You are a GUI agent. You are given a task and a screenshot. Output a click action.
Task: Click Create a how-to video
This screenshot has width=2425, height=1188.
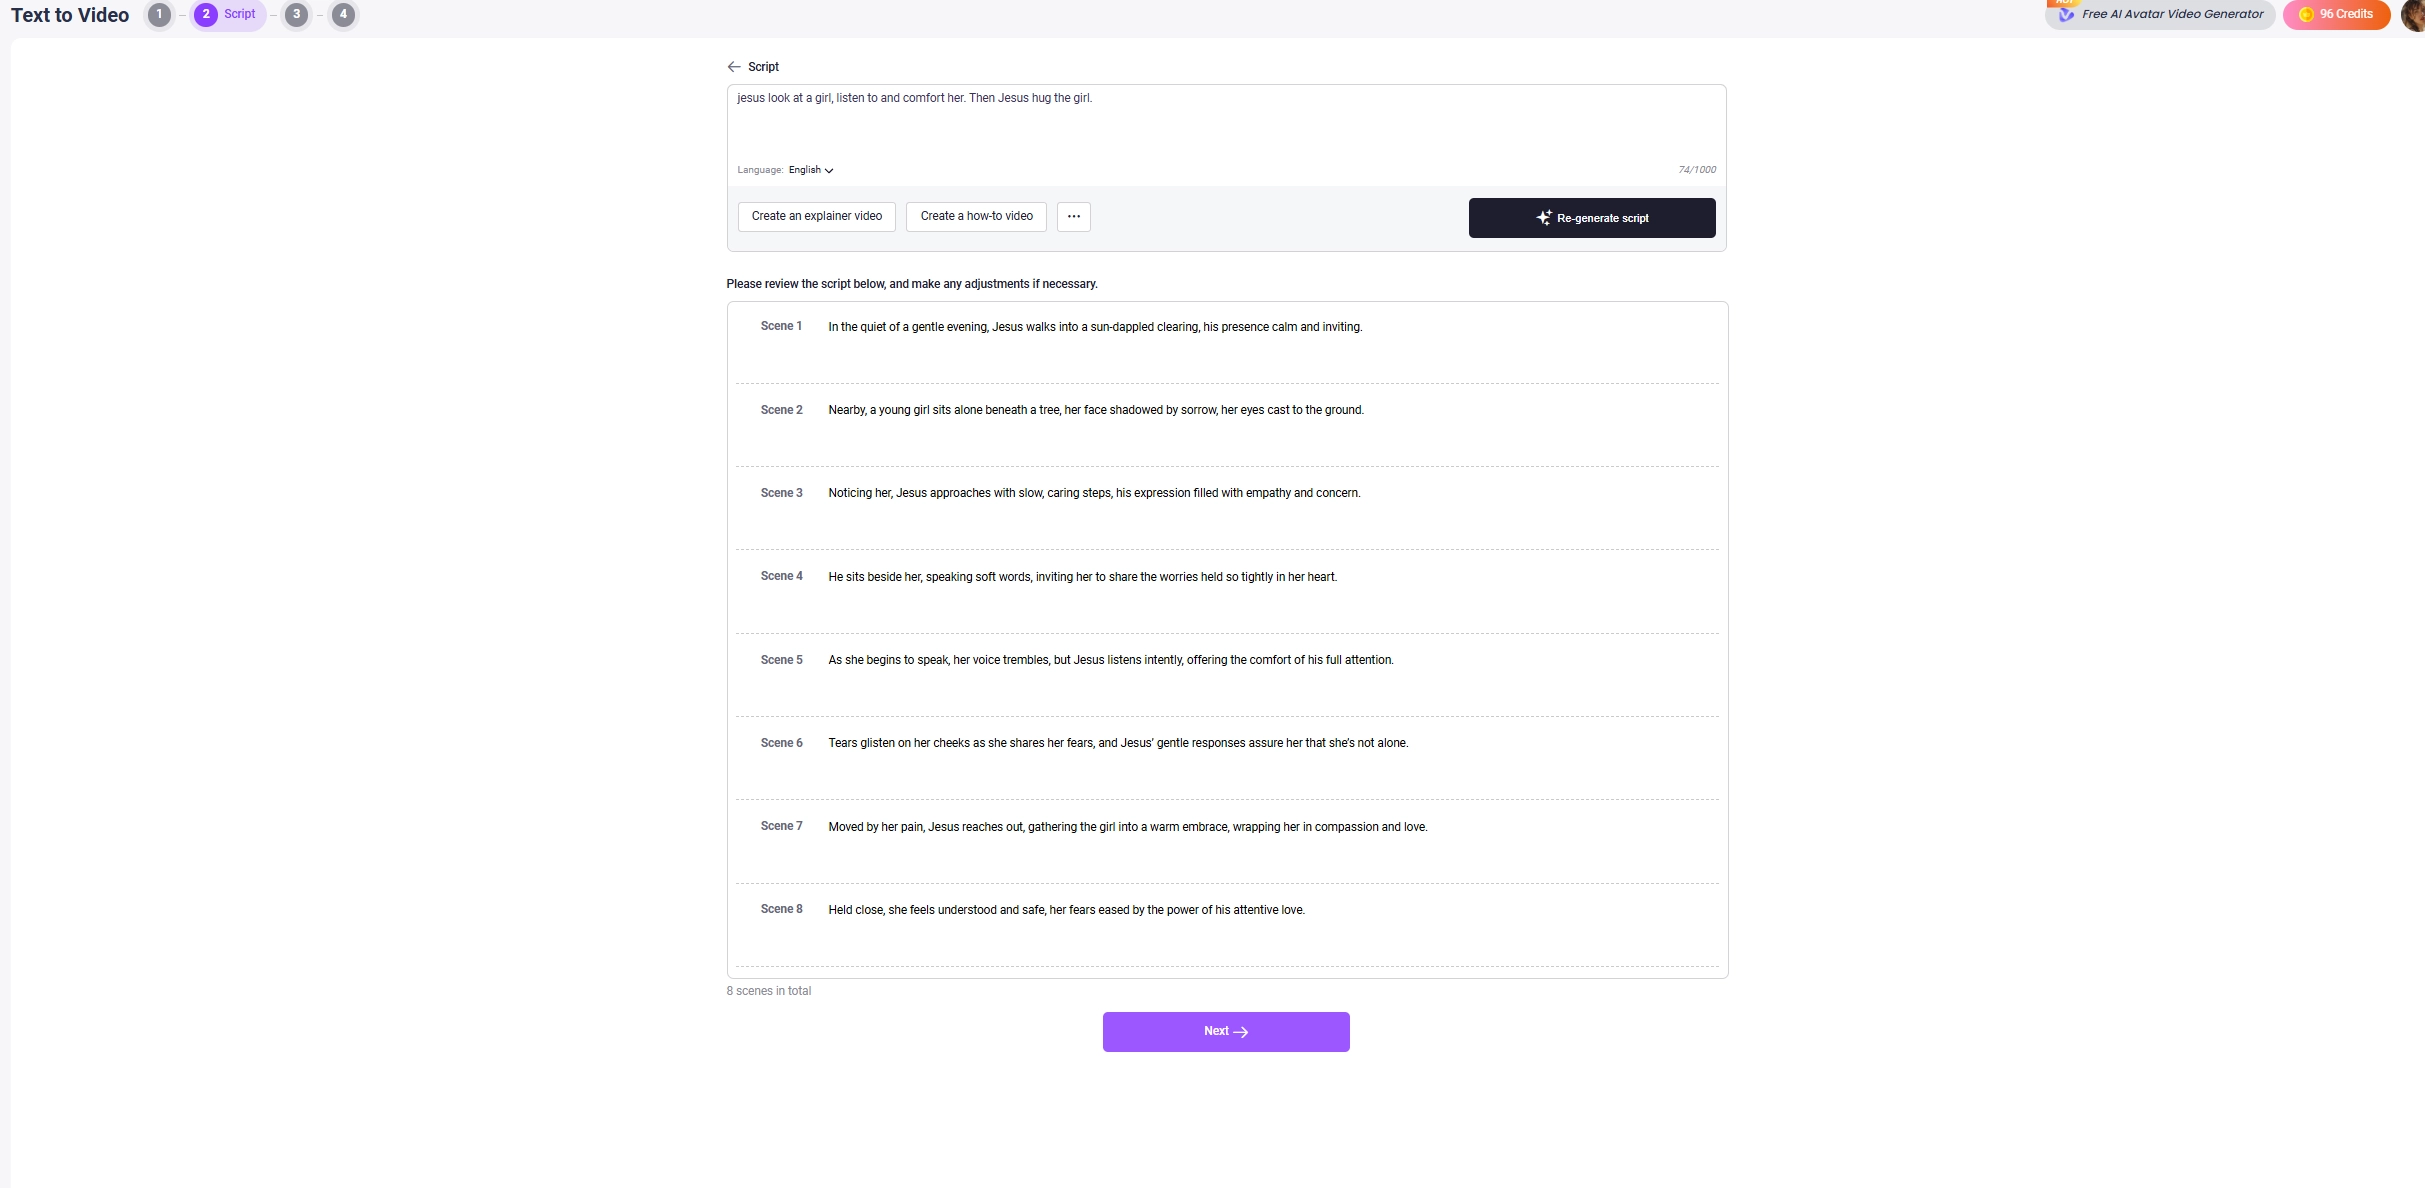(976, 216)
